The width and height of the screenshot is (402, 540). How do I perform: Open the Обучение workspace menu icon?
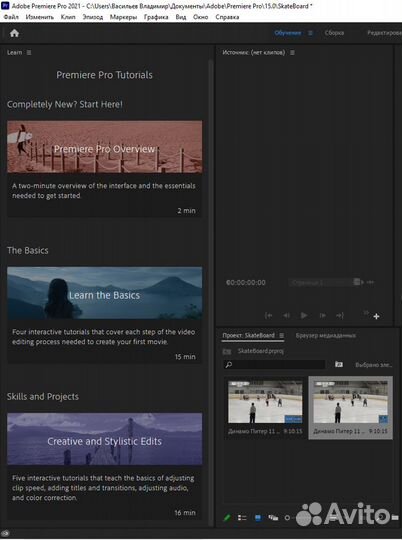click(x=310, y=33)
